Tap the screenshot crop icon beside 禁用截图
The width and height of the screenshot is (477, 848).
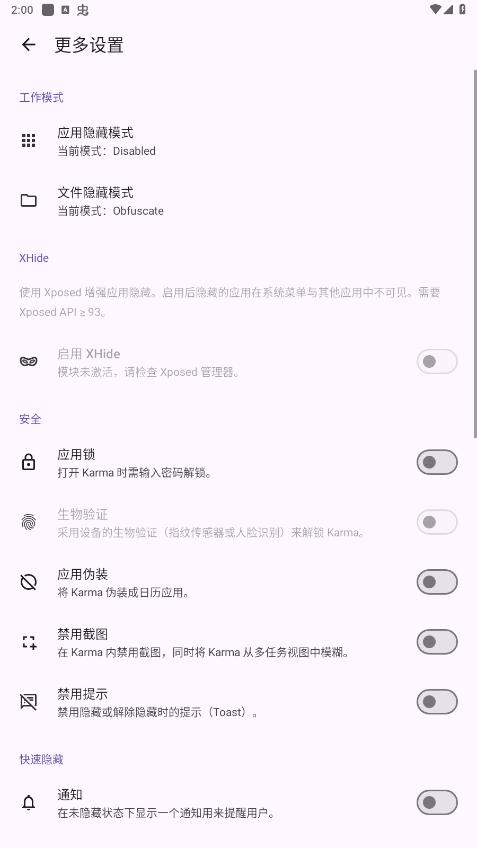(x=29, y=642)
